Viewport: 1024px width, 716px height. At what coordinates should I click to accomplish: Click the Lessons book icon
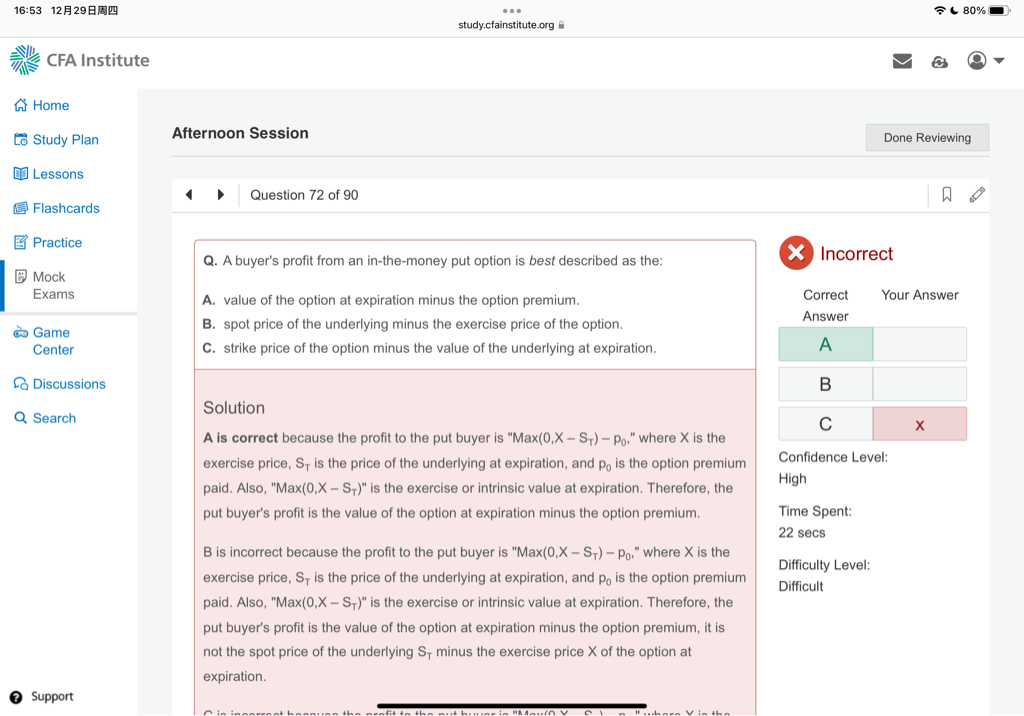pos(20,174)
